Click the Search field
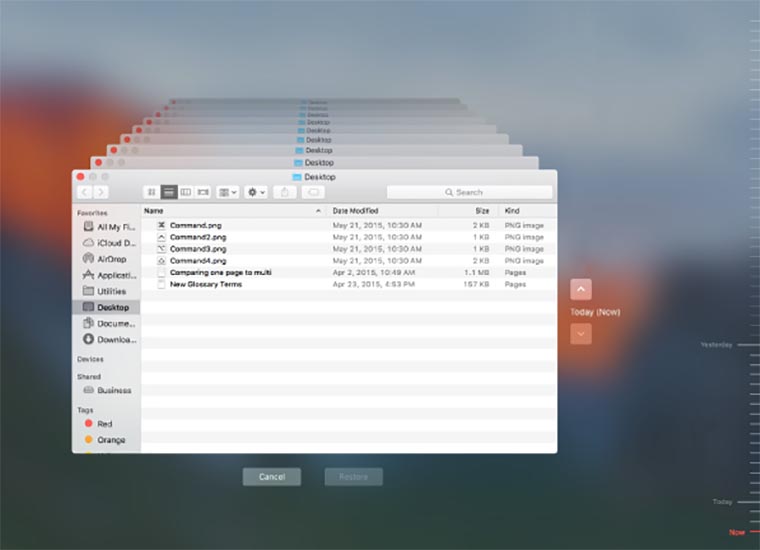The height and width of the screenshot is (550, 760). [x=469, y=192]
